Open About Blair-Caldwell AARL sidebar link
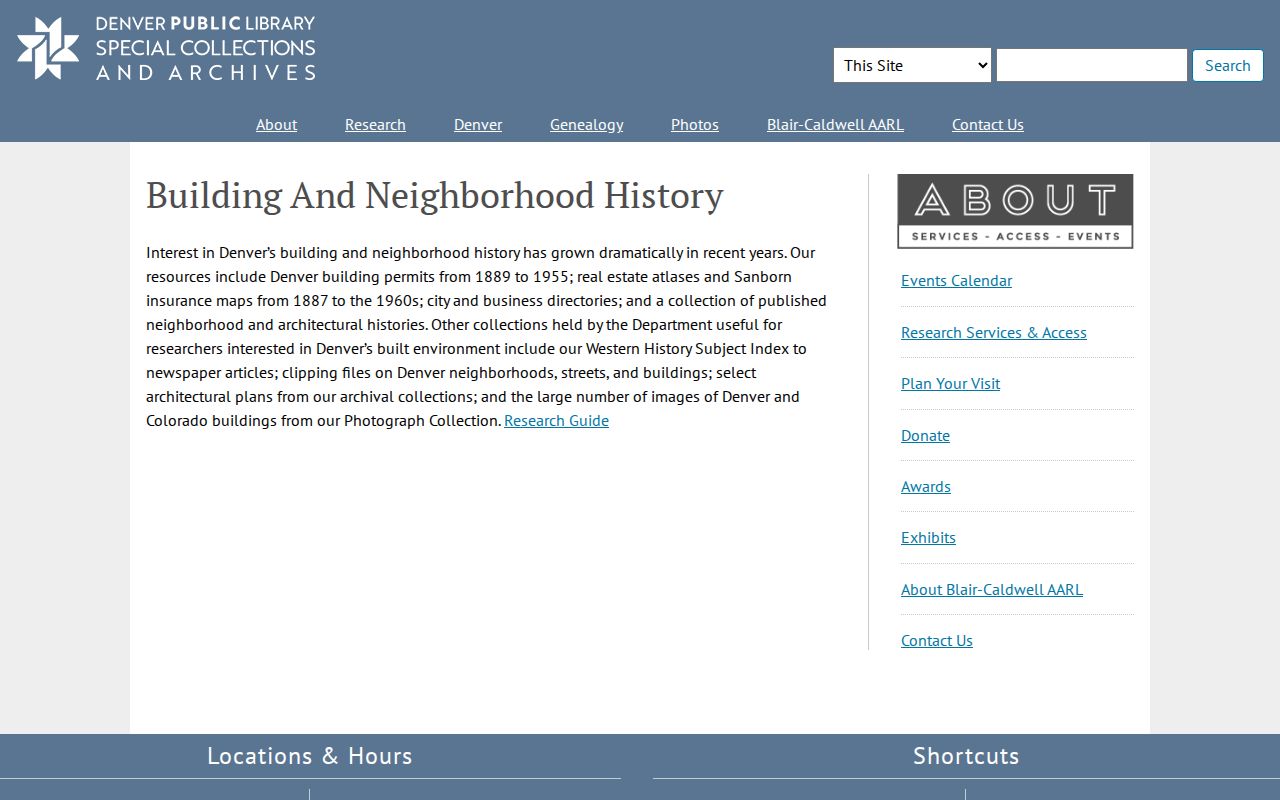Image resolution: width=1280 pixels, height=800 pixels. point(992,589)
